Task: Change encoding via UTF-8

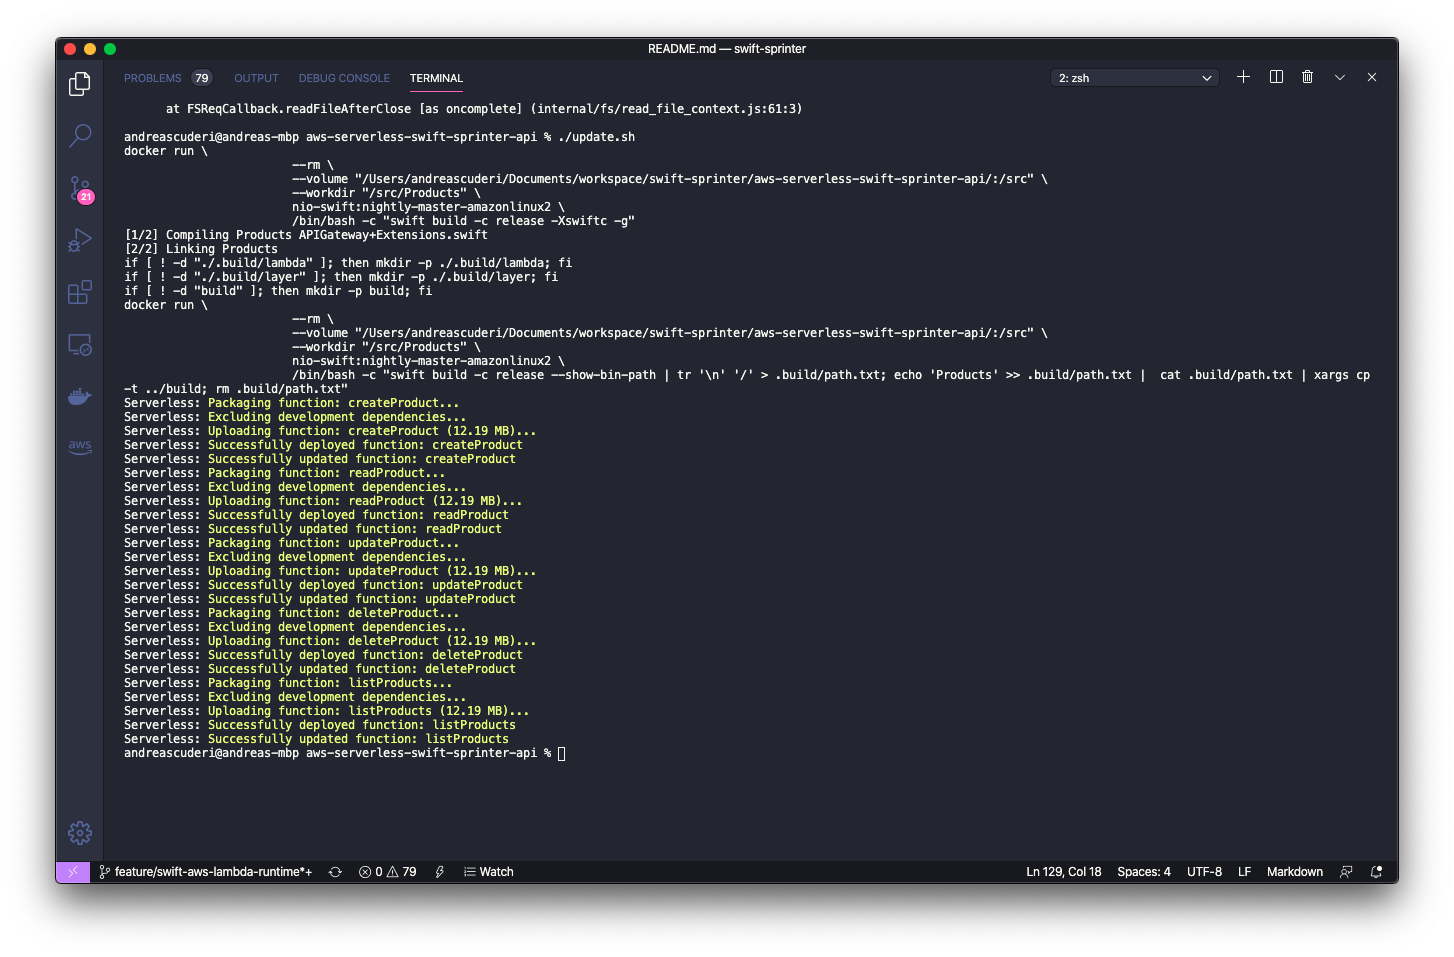Action: tap(1204, 872)
